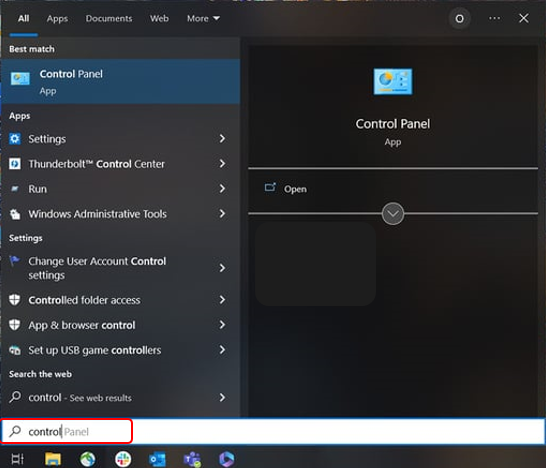Launch the green globe browser in taskbar
546x468 pixels.
(88, 459)
